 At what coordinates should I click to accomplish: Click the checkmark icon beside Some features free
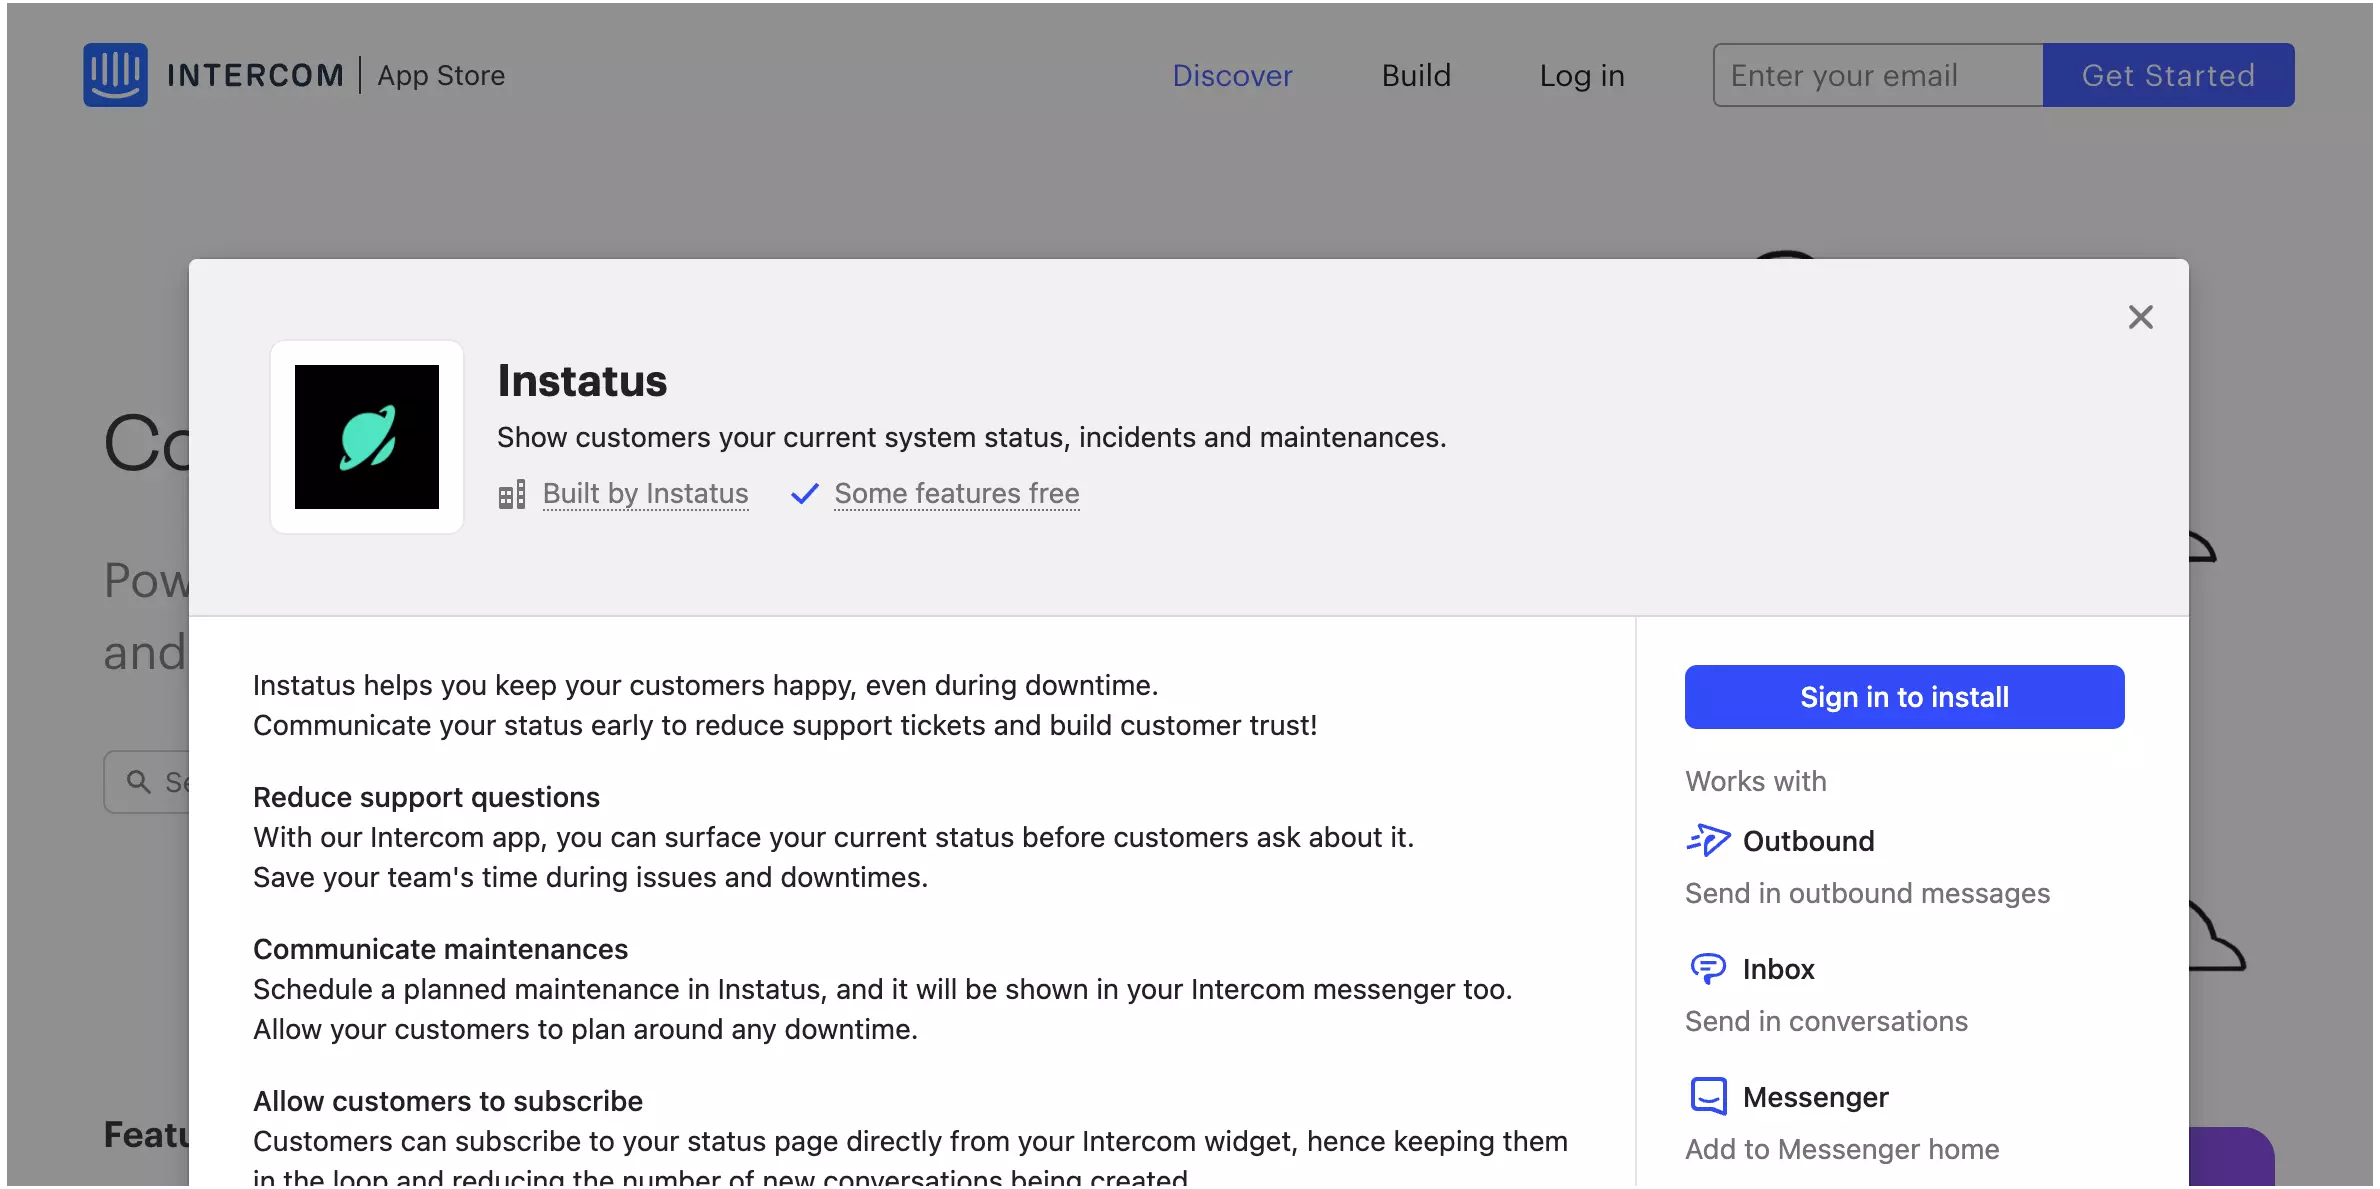(805, 494)
